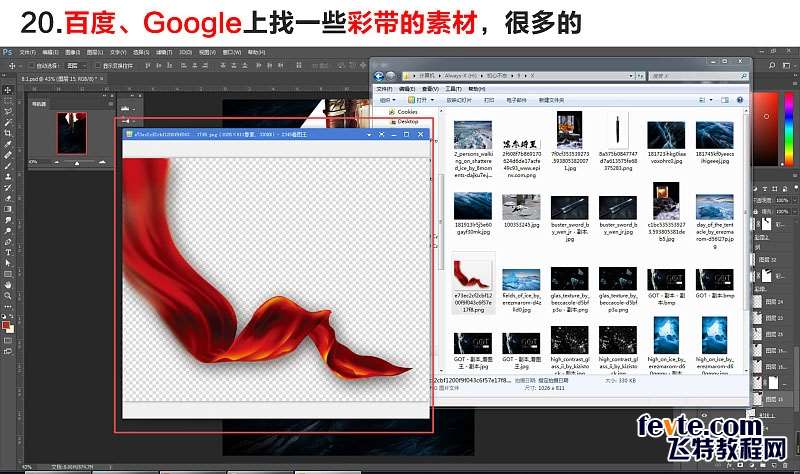
Task: Expand the arrow beside 打开 in Explorer
Action: 432,100
